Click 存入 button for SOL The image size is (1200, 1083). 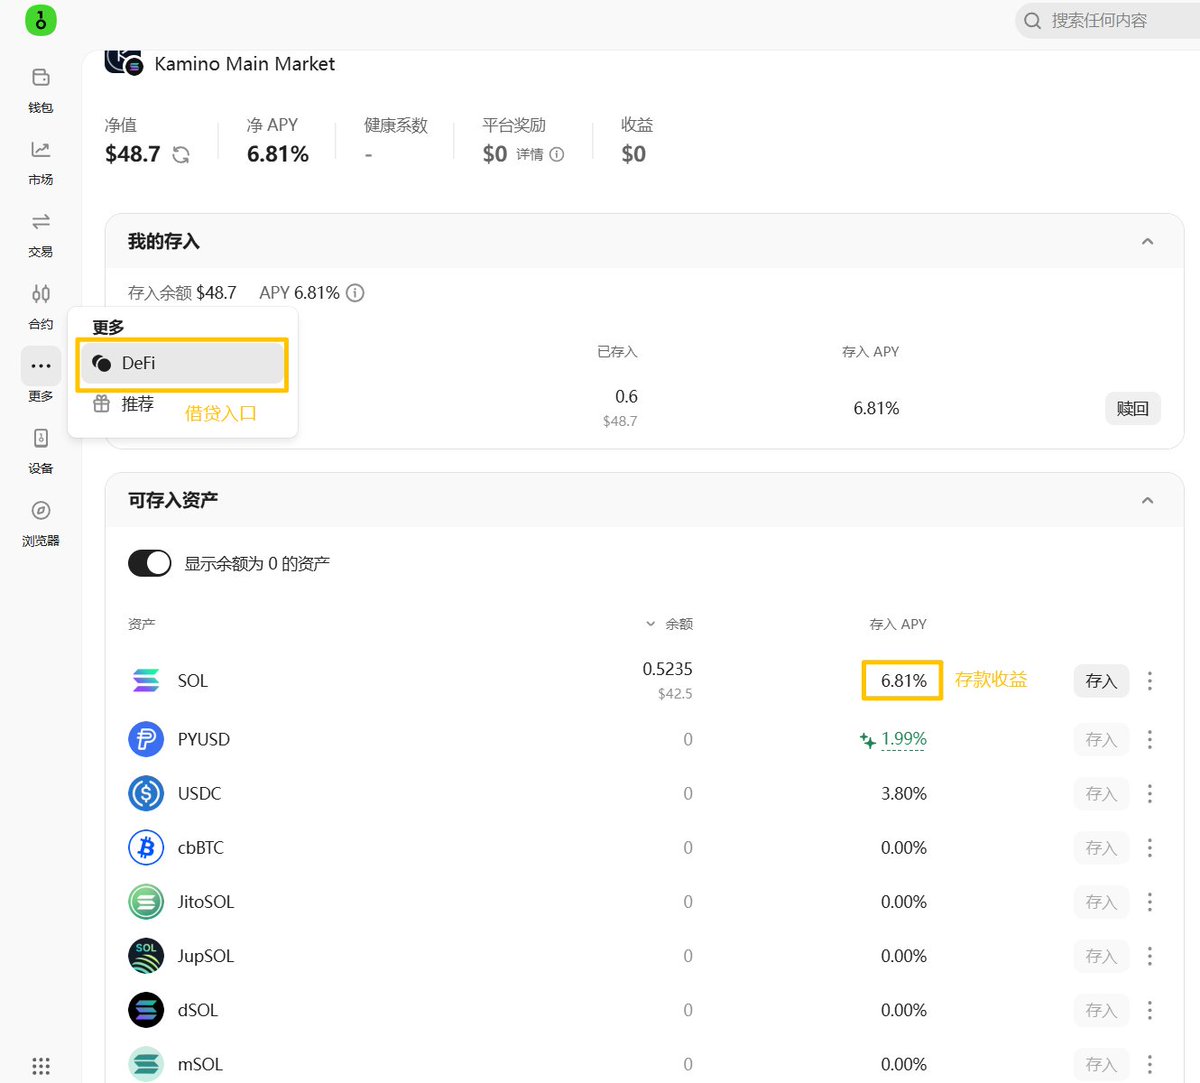pos(1101,681)
